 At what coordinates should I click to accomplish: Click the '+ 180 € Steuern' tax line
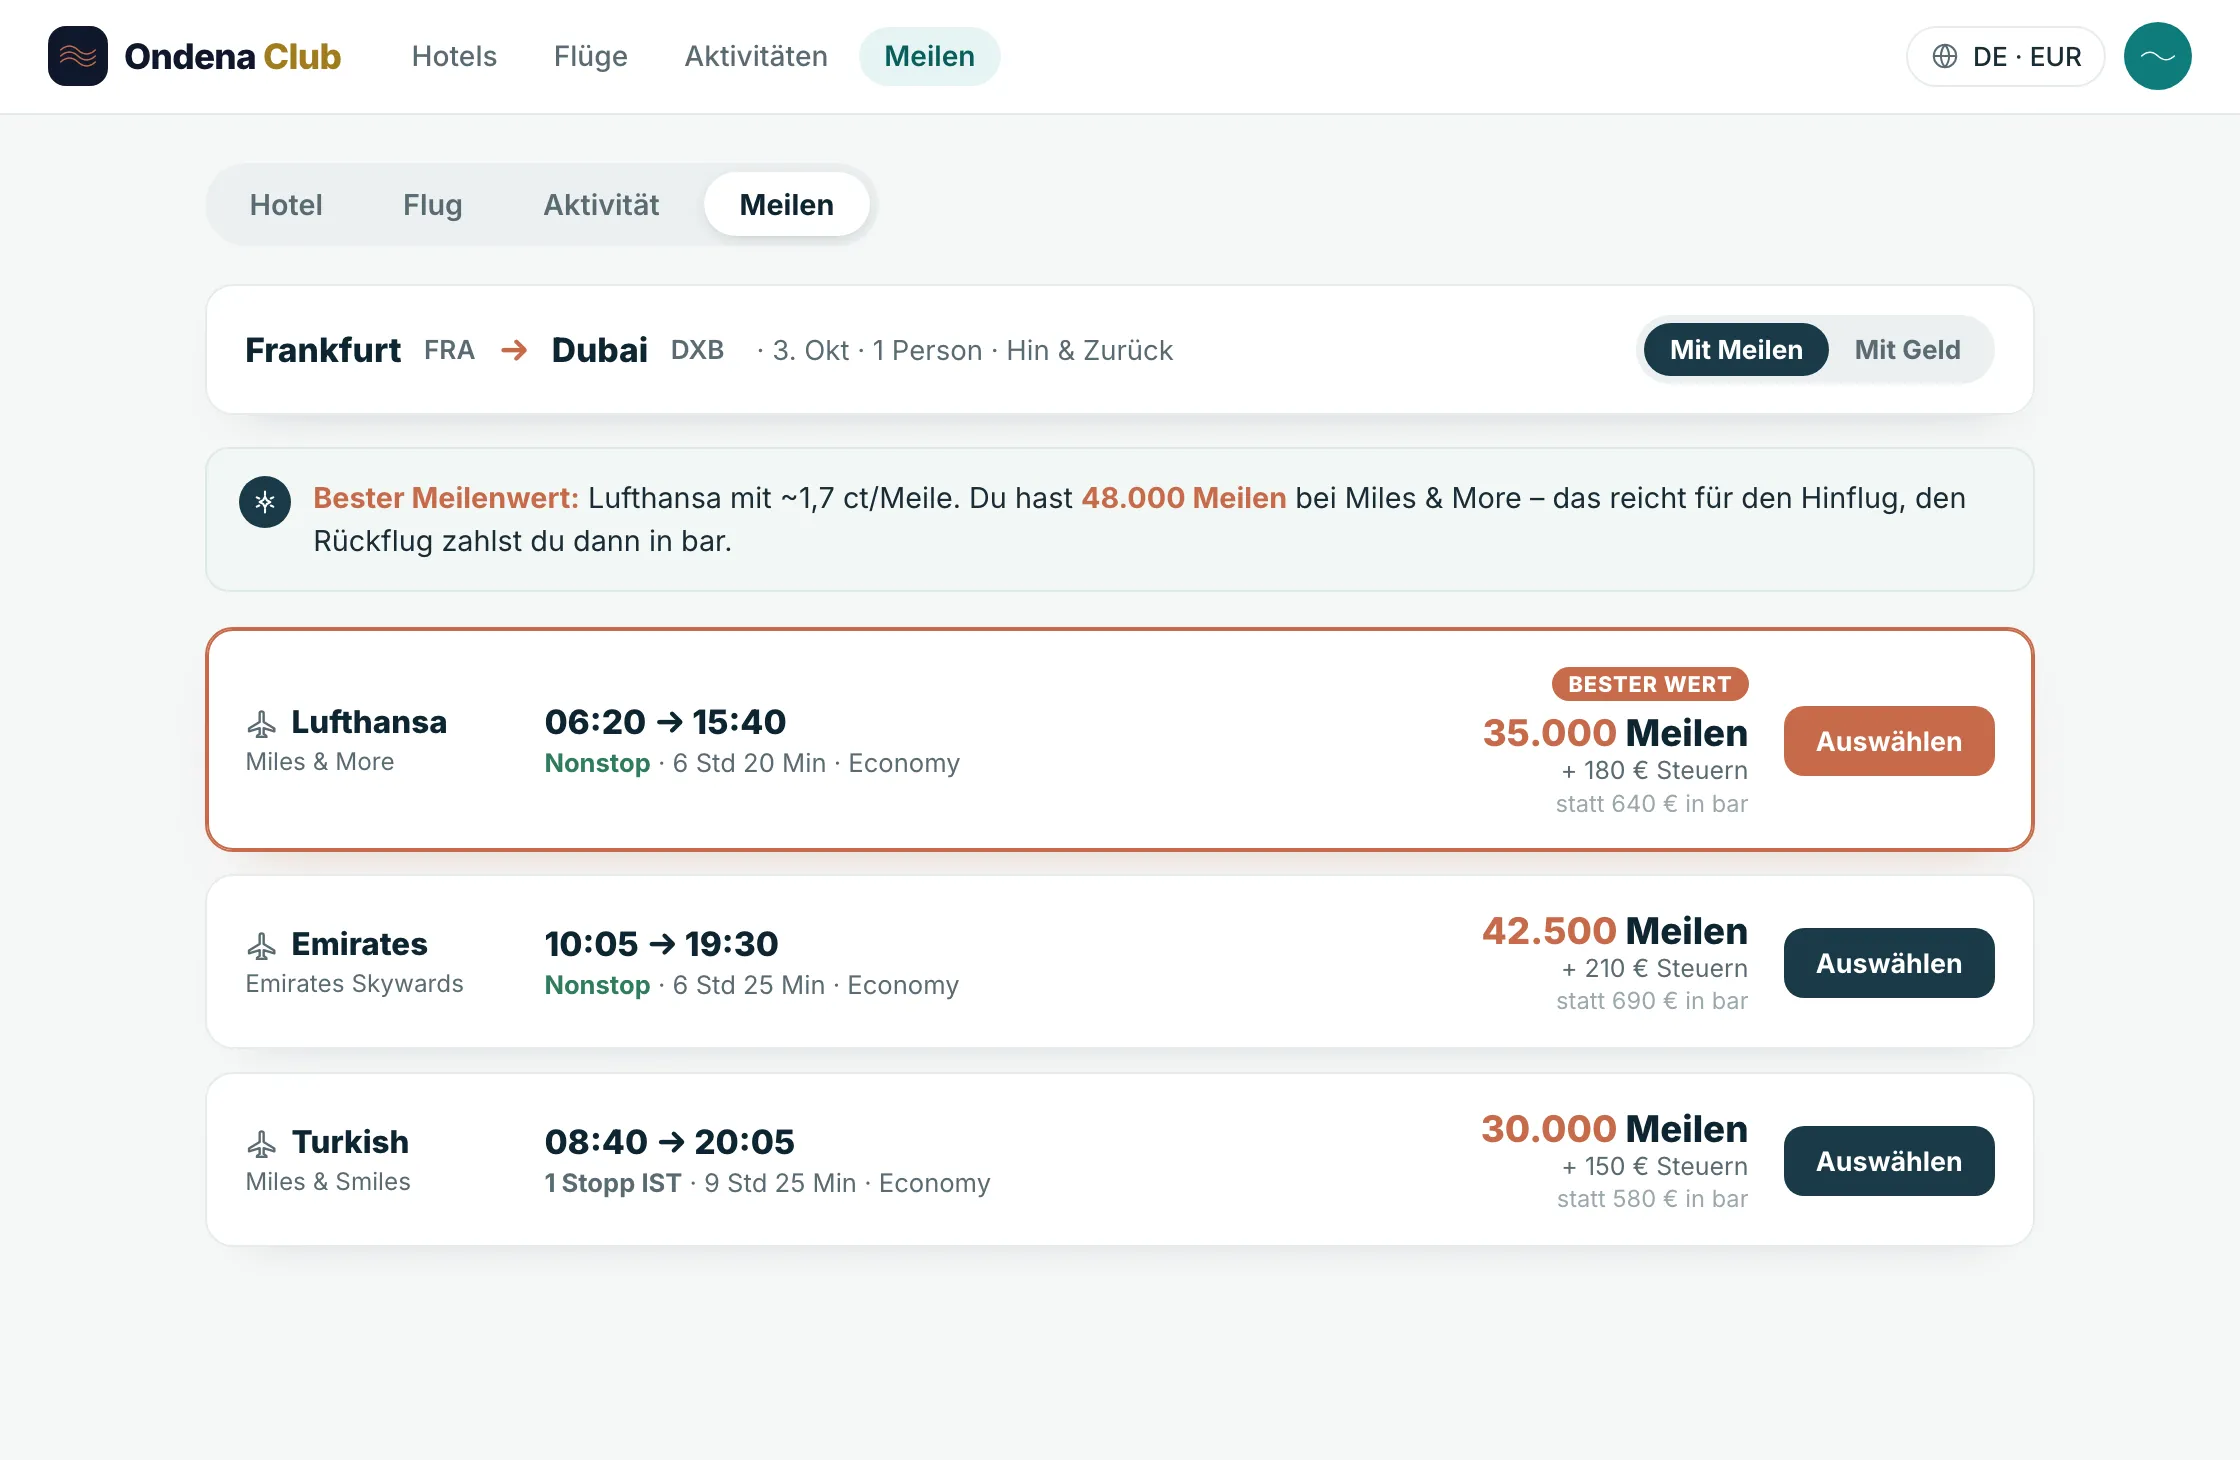click(x=1655, y=771)
